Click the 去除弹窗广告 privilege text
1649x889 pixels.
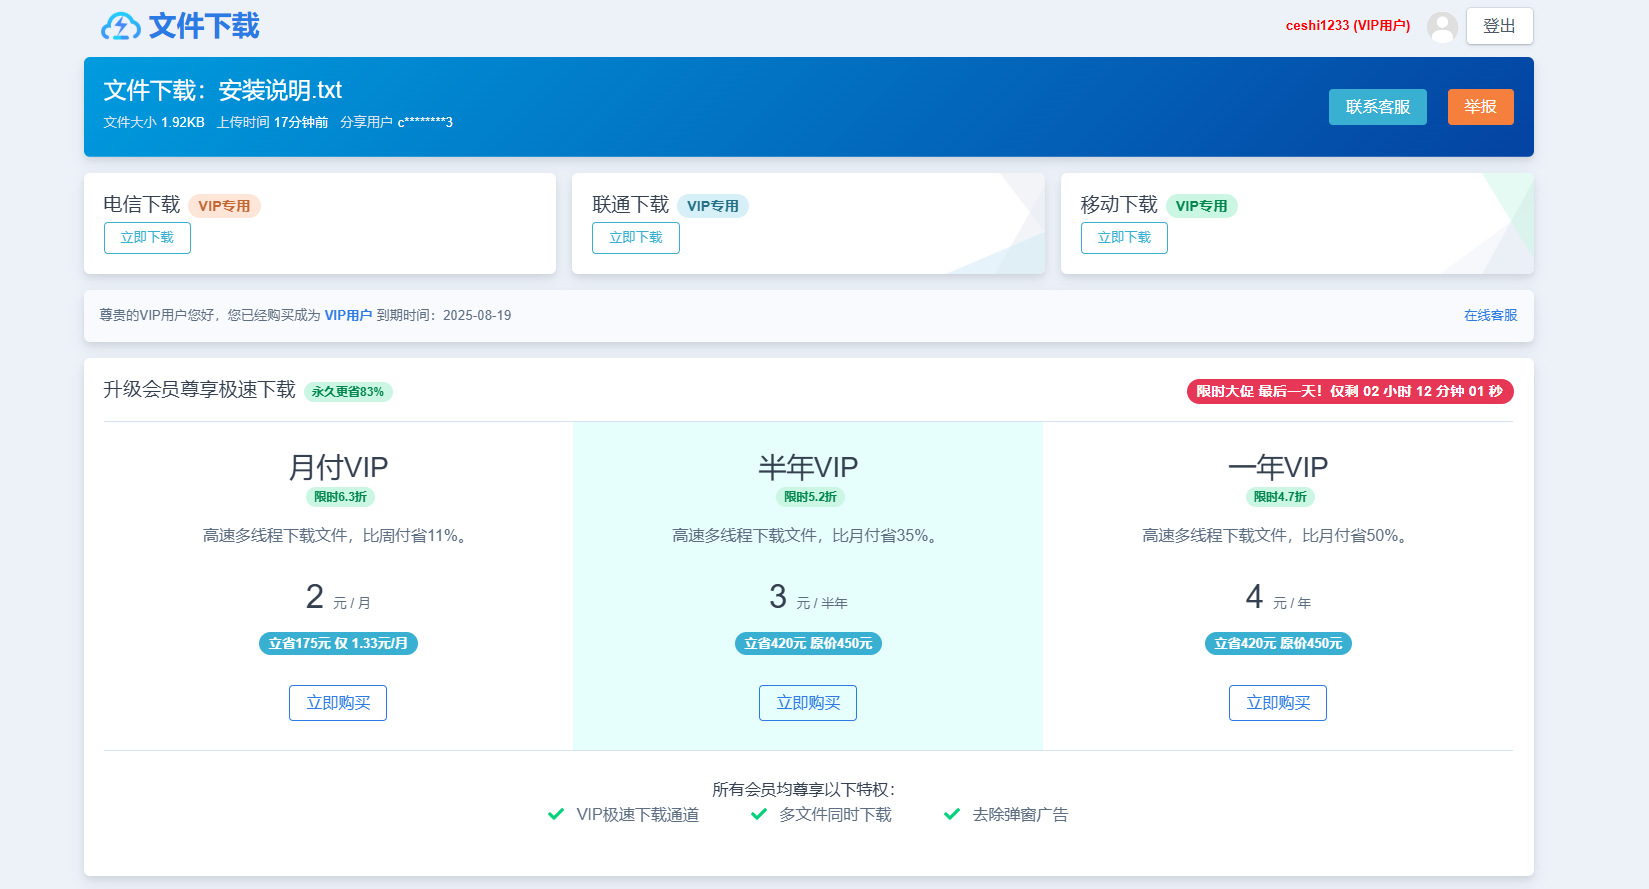point(1020,814)
